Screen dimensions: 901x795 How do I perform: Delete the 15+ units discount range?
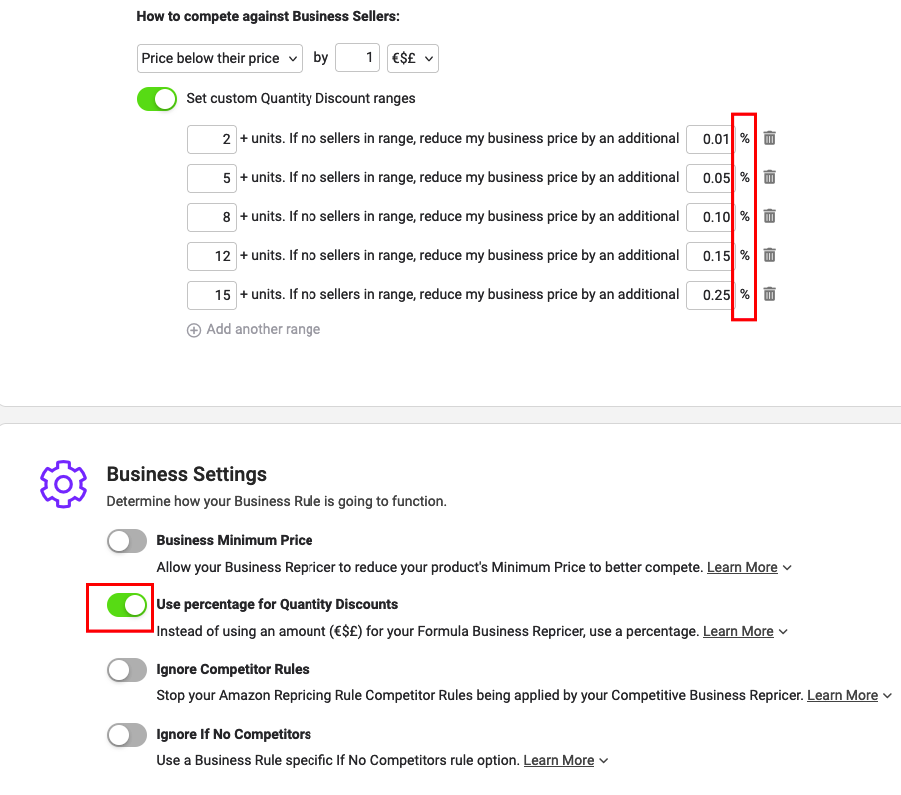769,294
